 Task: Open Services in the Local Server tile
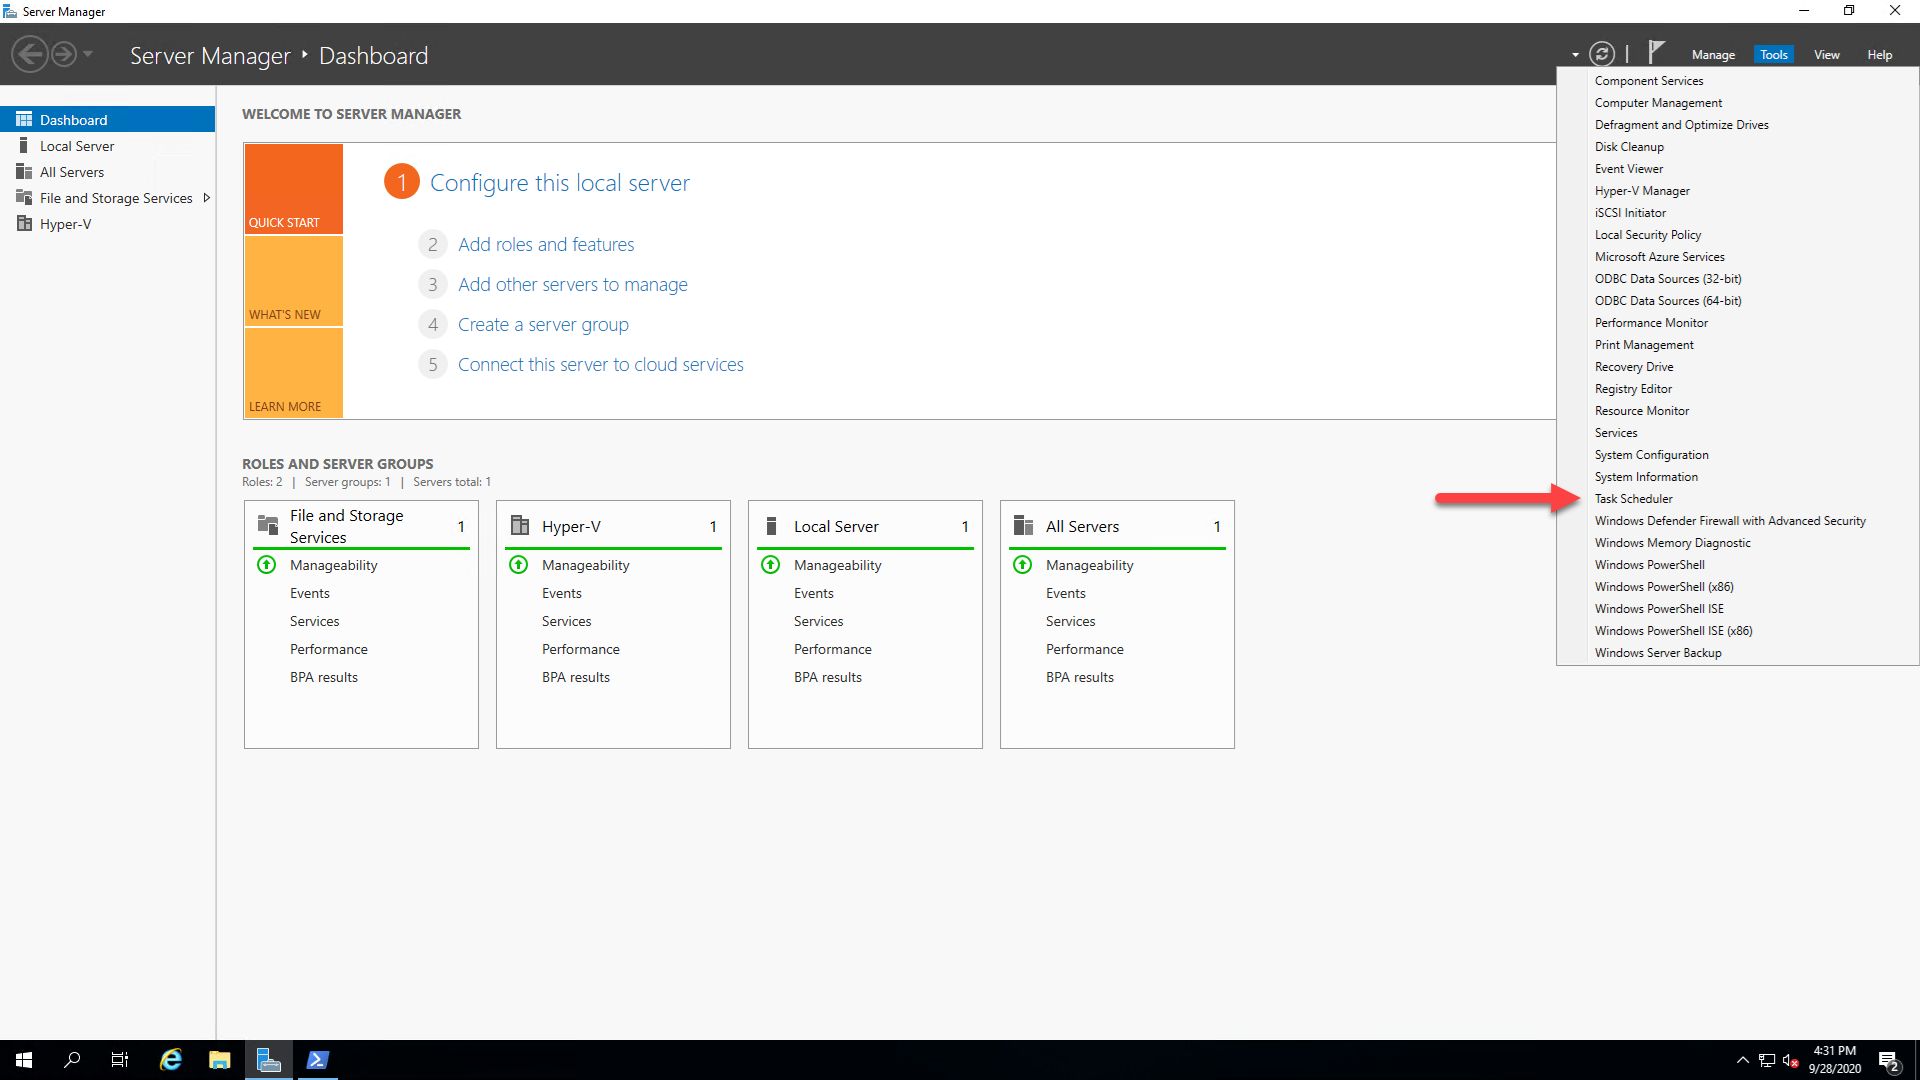coord(819,621)
